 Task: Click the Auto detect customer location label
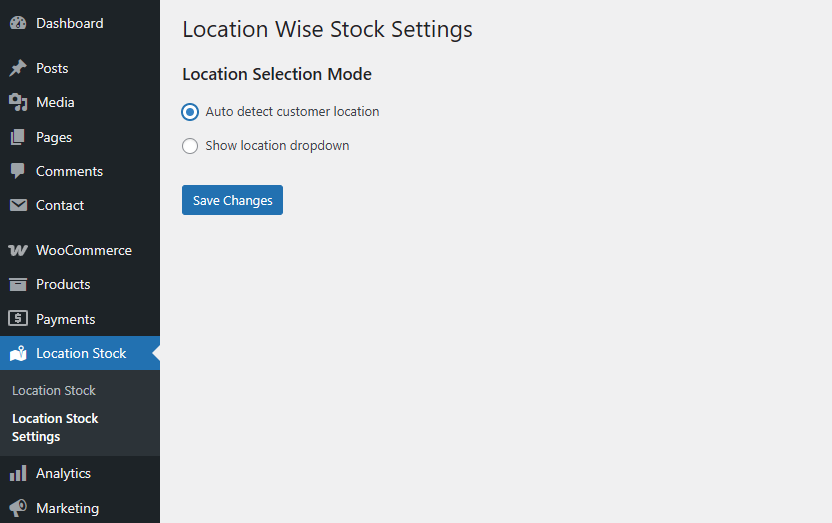(x=292, y=112)
